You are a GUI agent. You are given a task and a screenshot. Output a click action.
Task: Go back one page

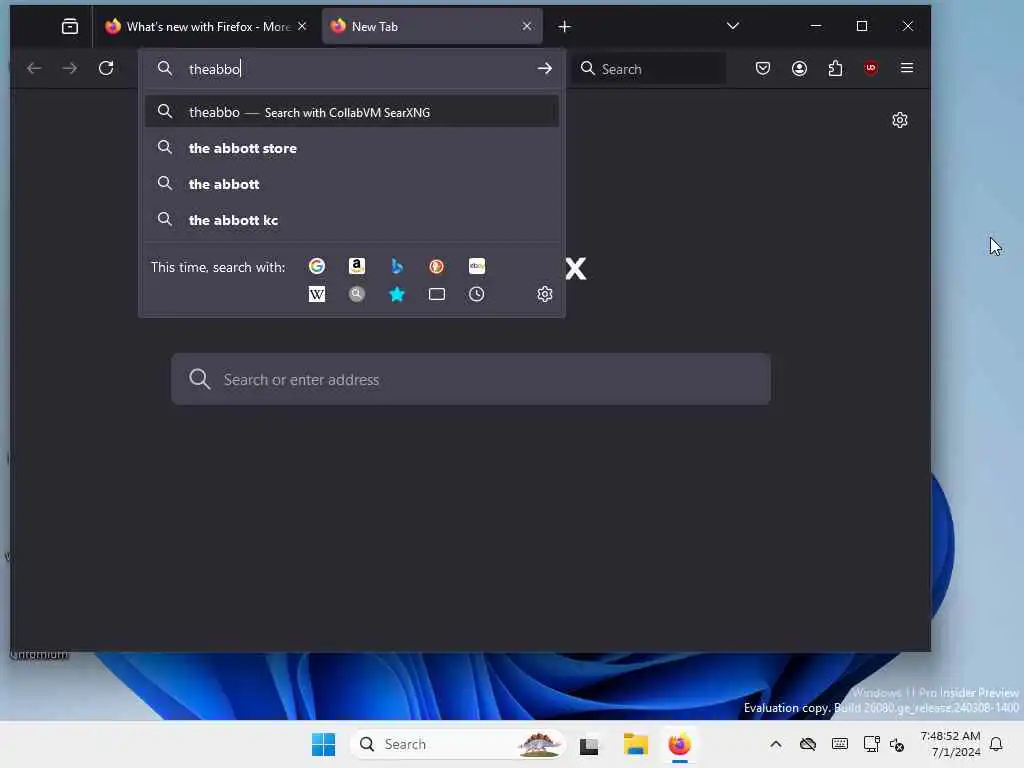pos(34,68)
